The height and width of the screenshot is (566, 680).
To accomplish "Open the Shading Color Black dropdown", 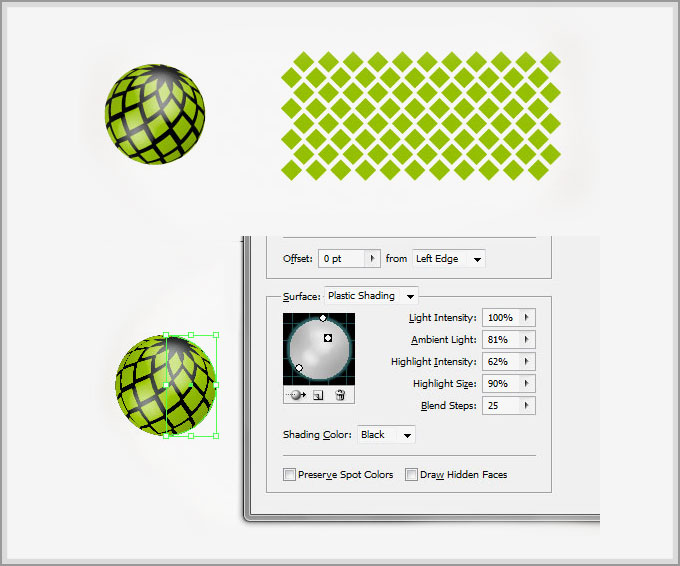I will (x=386, y=435).
